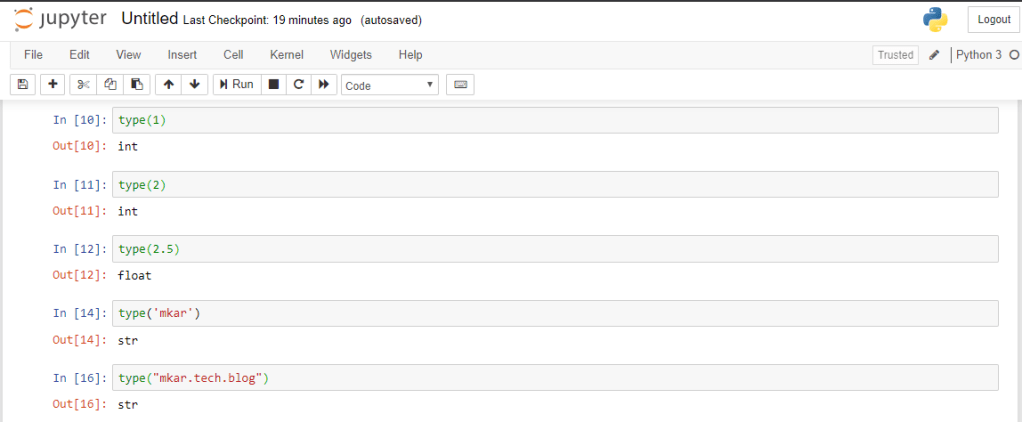Open the Kernel menu
Image resolution: width=1022 pixels, height=422 pixels.
point(287,54)
